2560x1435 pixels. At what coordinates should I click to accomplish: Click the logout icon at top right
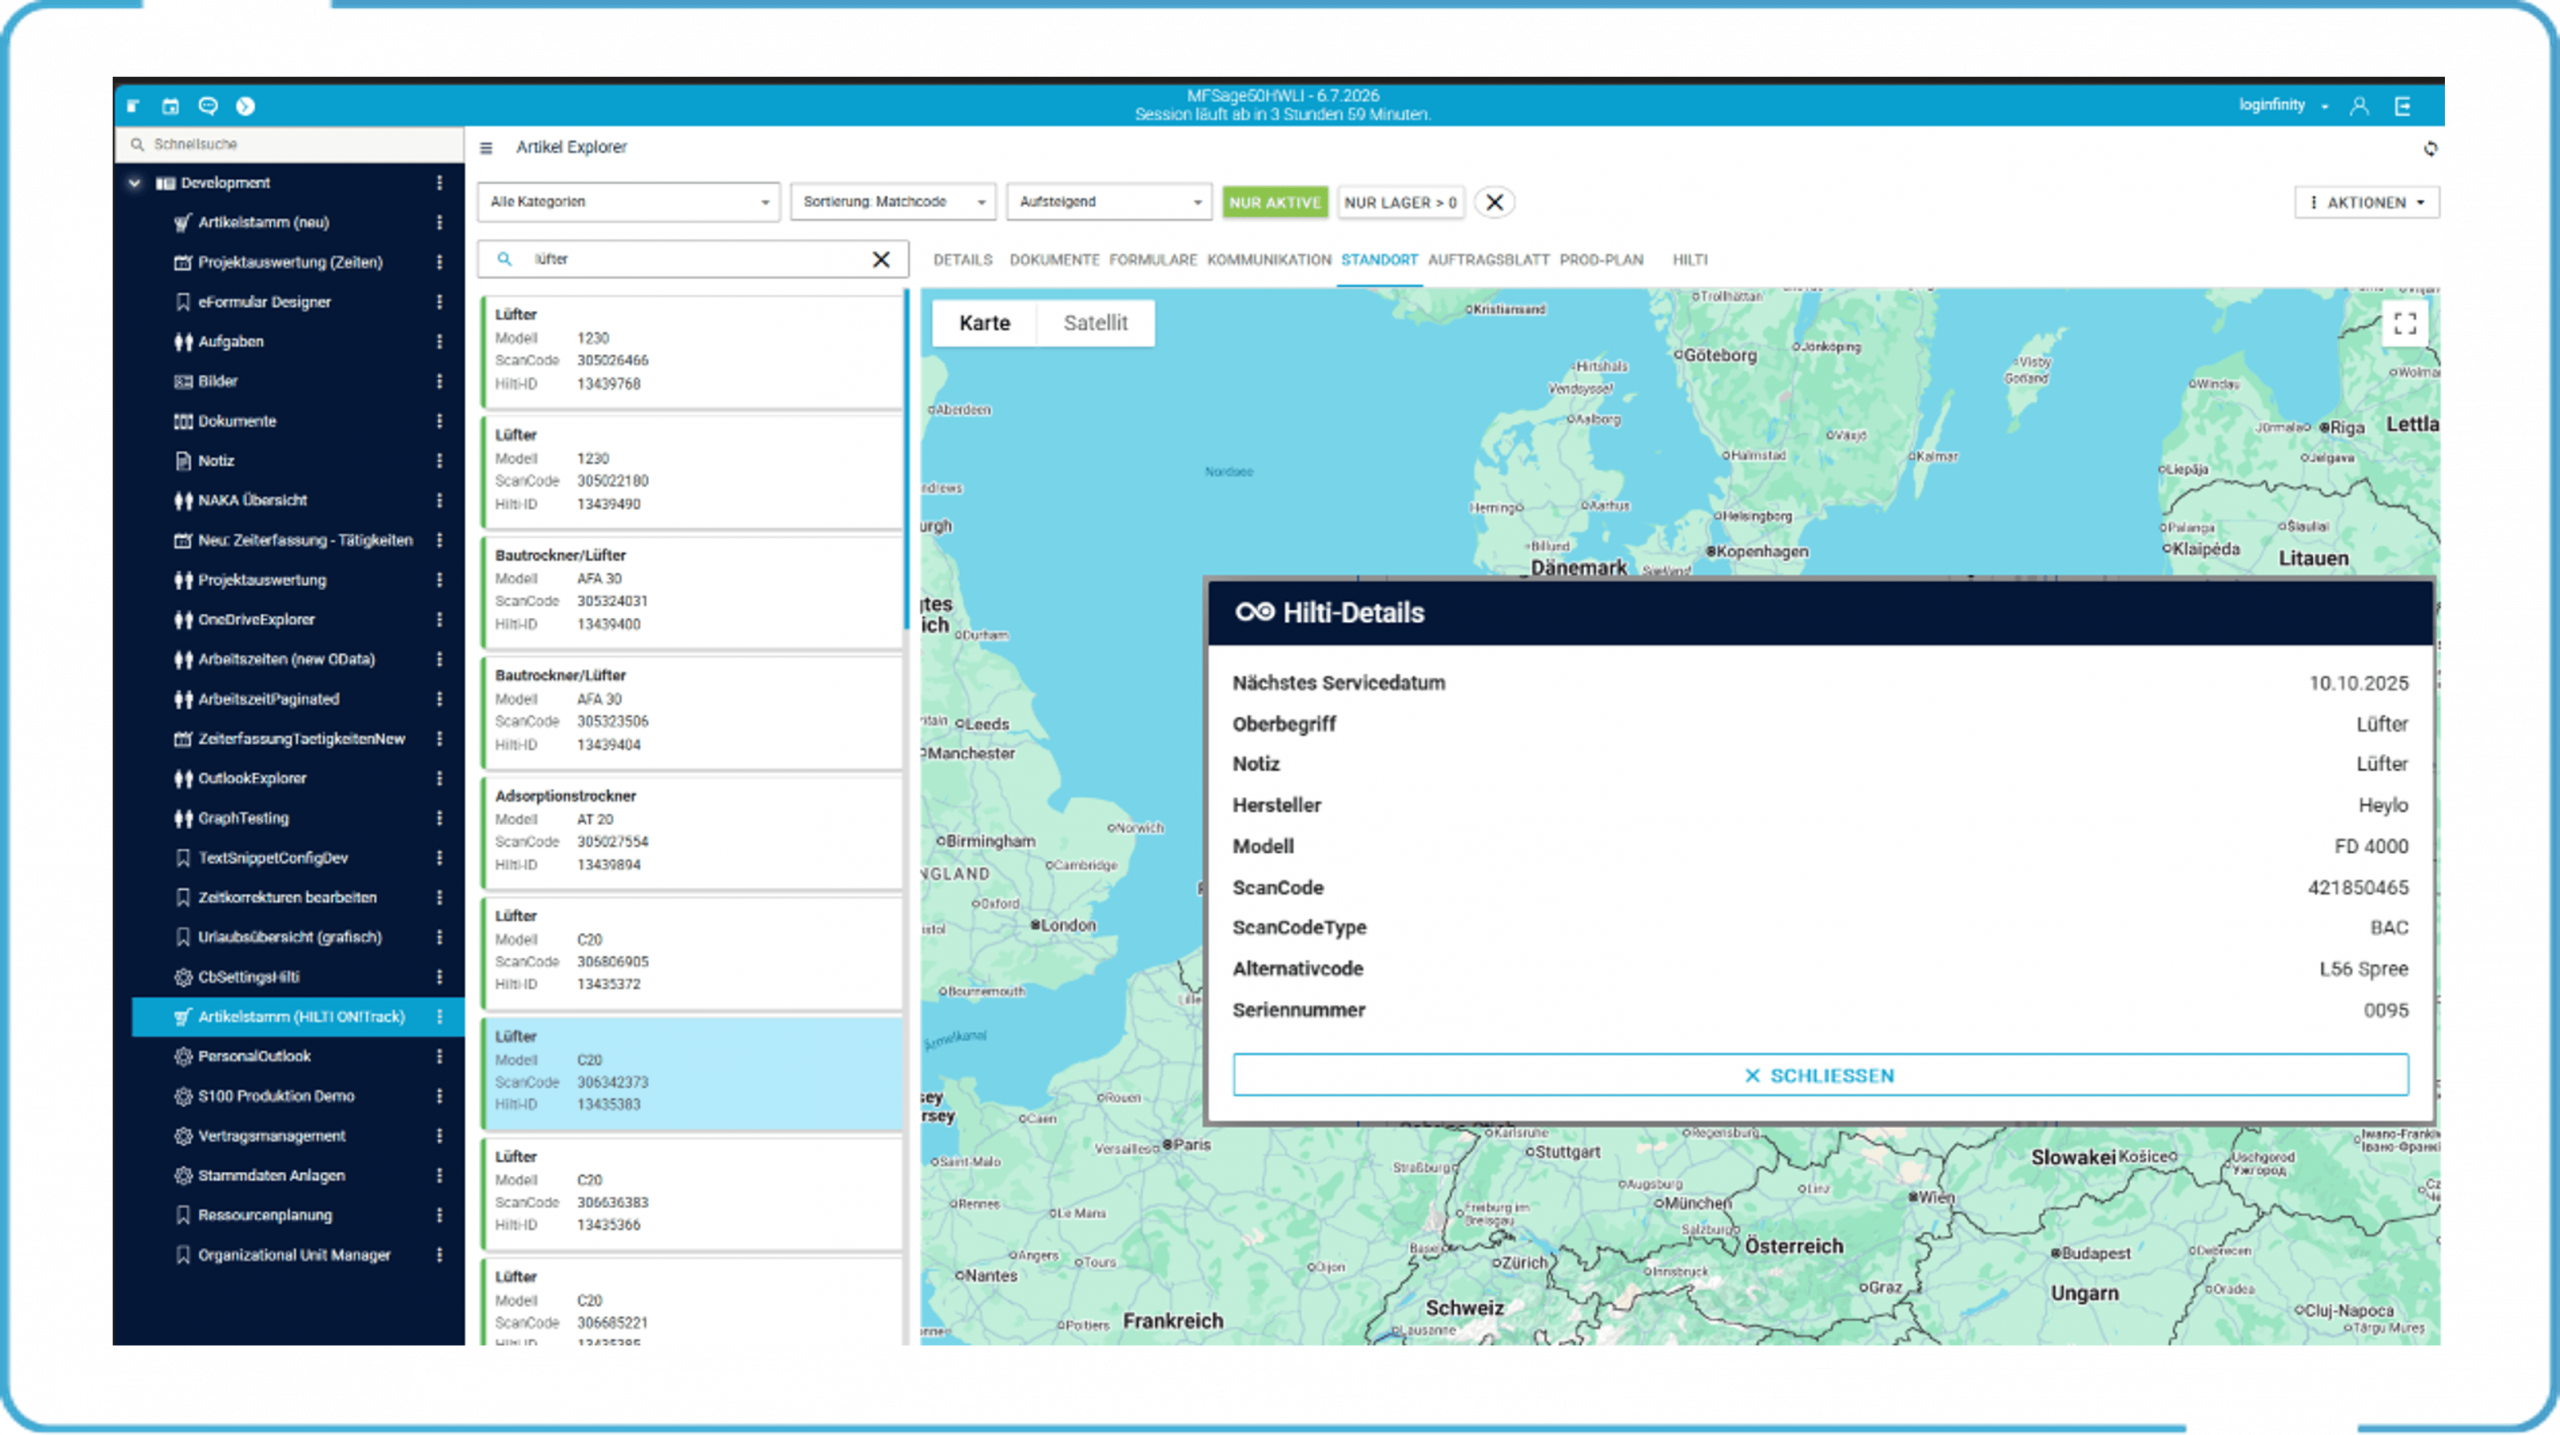2403,106
